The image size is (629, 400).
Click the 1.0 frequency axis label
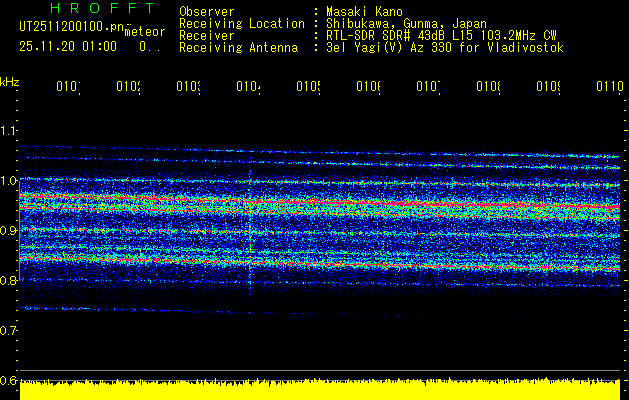(x=9, y=181)
